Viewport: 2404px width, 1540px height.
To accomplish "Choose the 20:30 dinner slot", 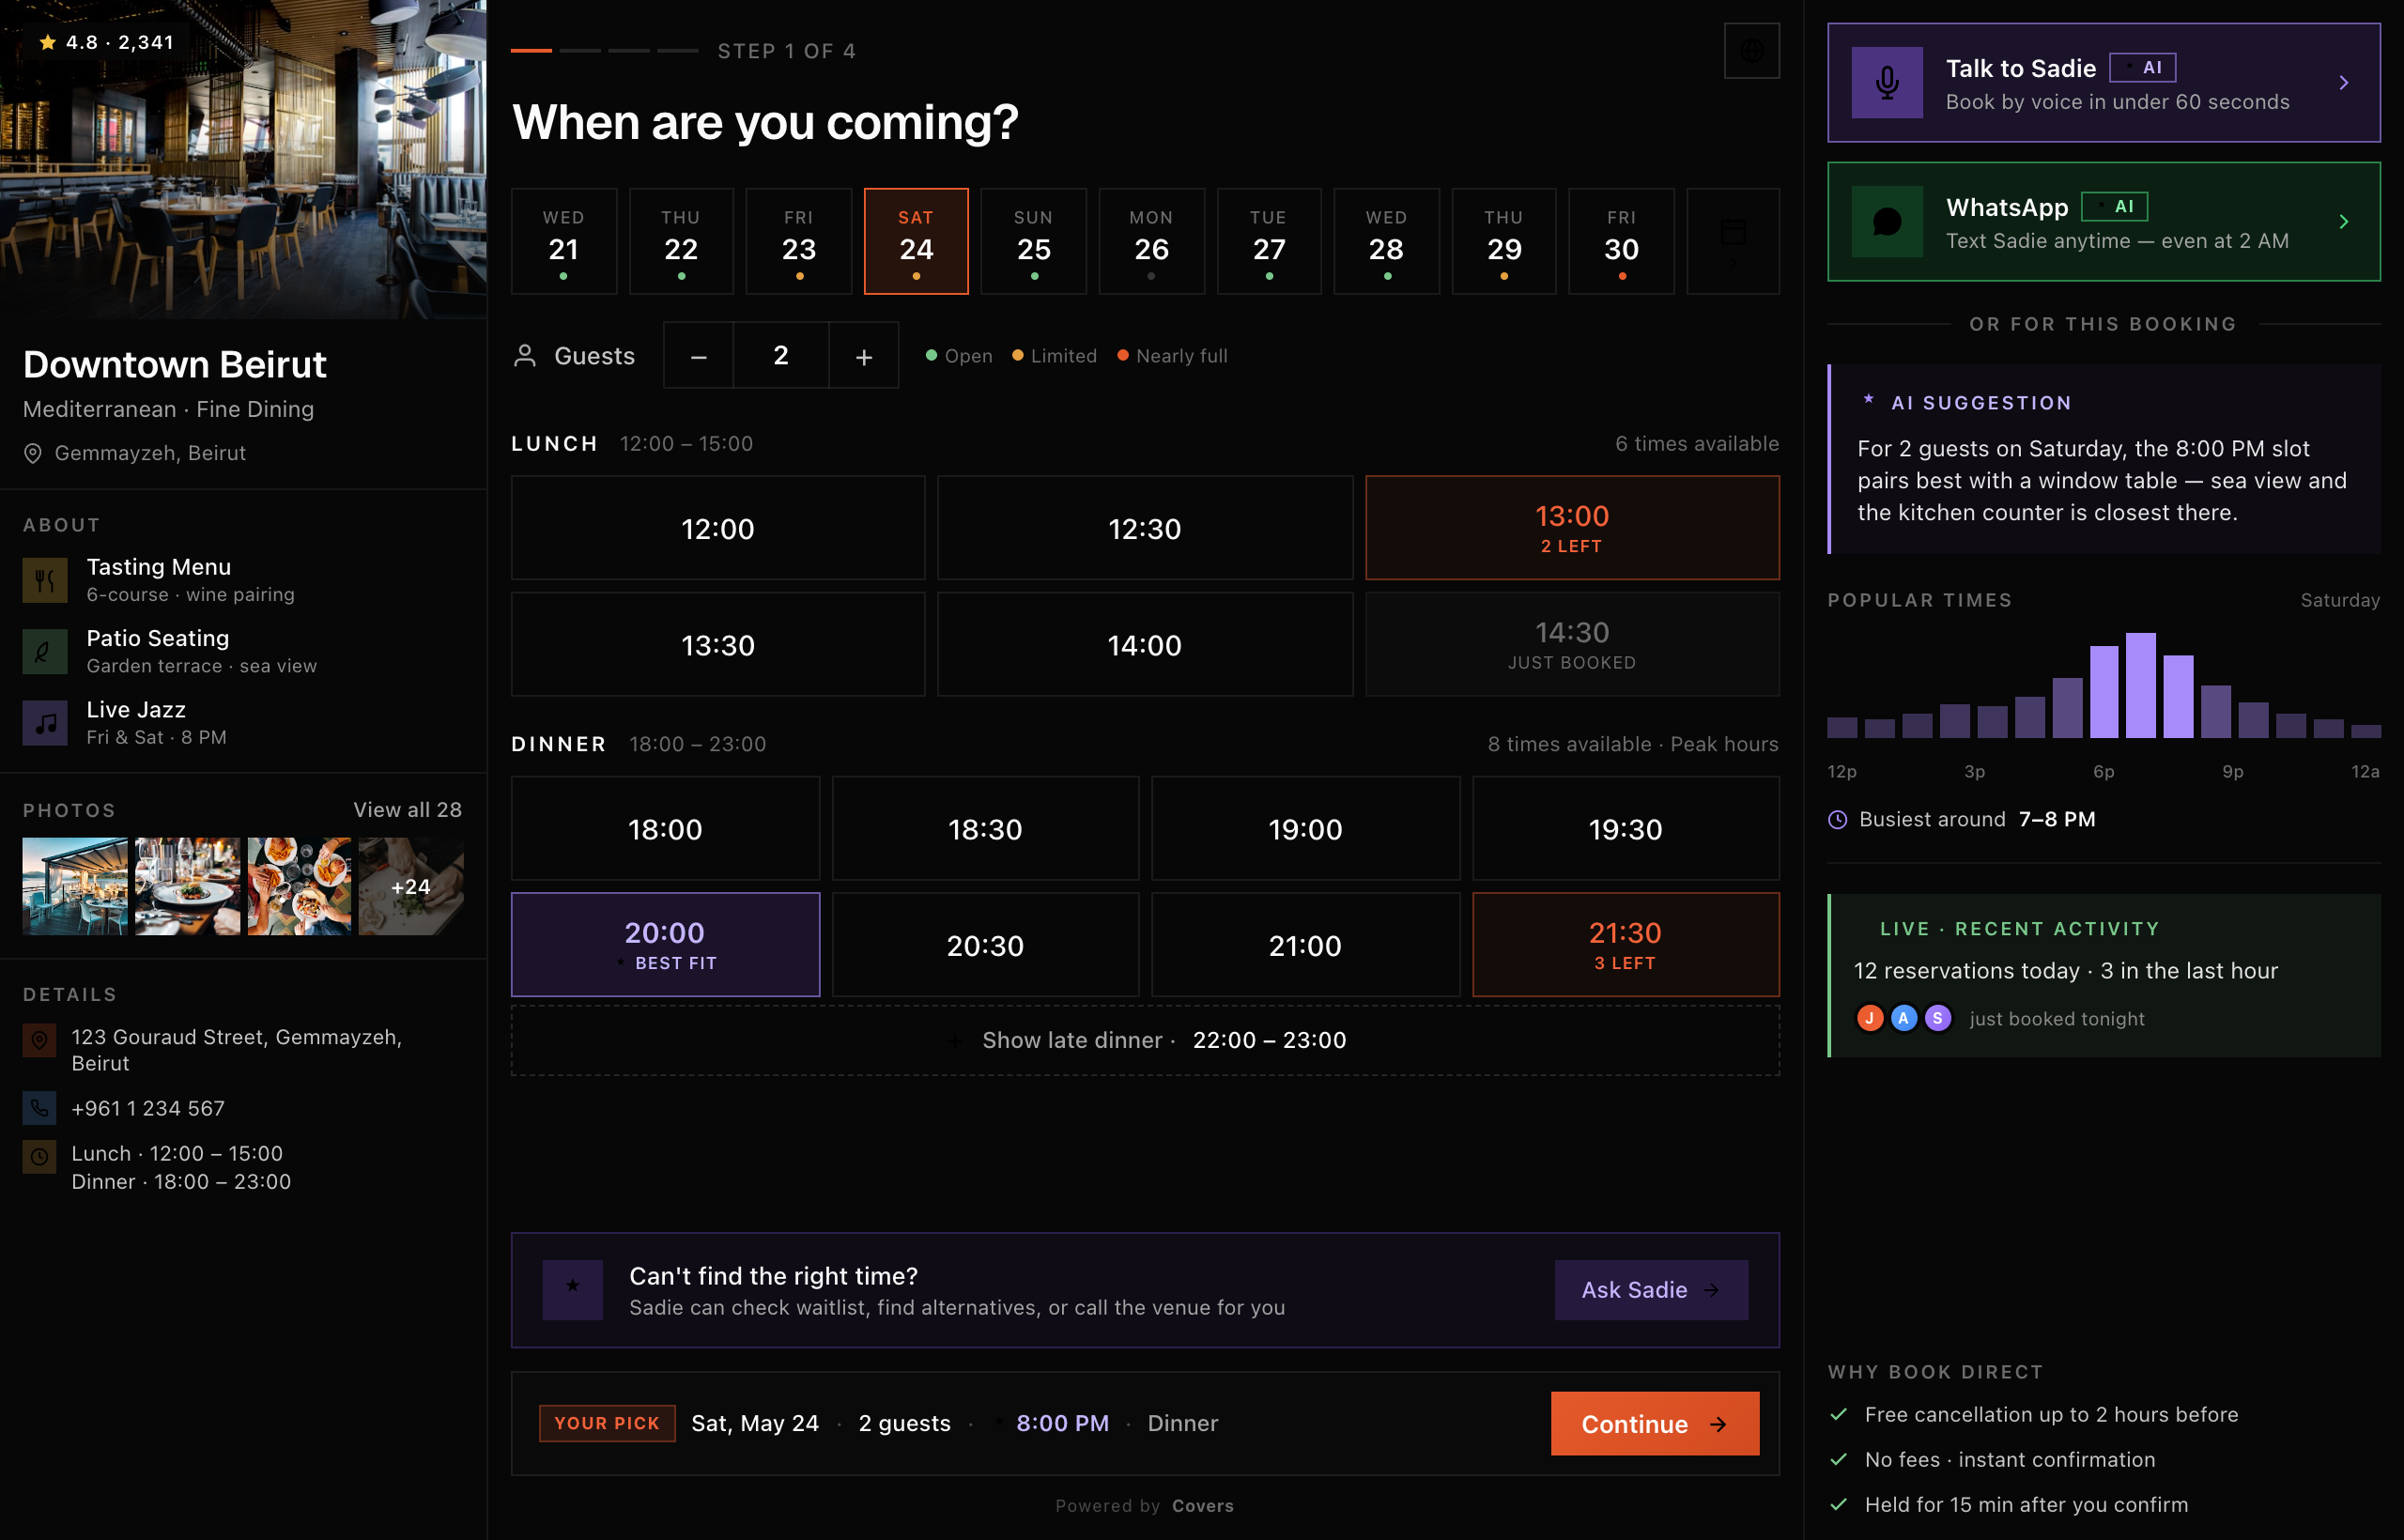I will point(985,945).
